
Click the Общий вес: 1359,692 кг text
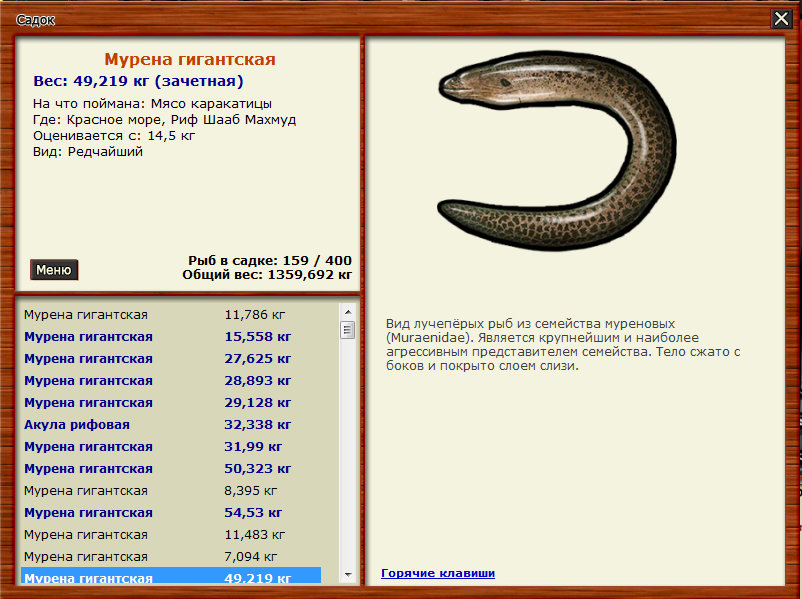coord(267,275)
